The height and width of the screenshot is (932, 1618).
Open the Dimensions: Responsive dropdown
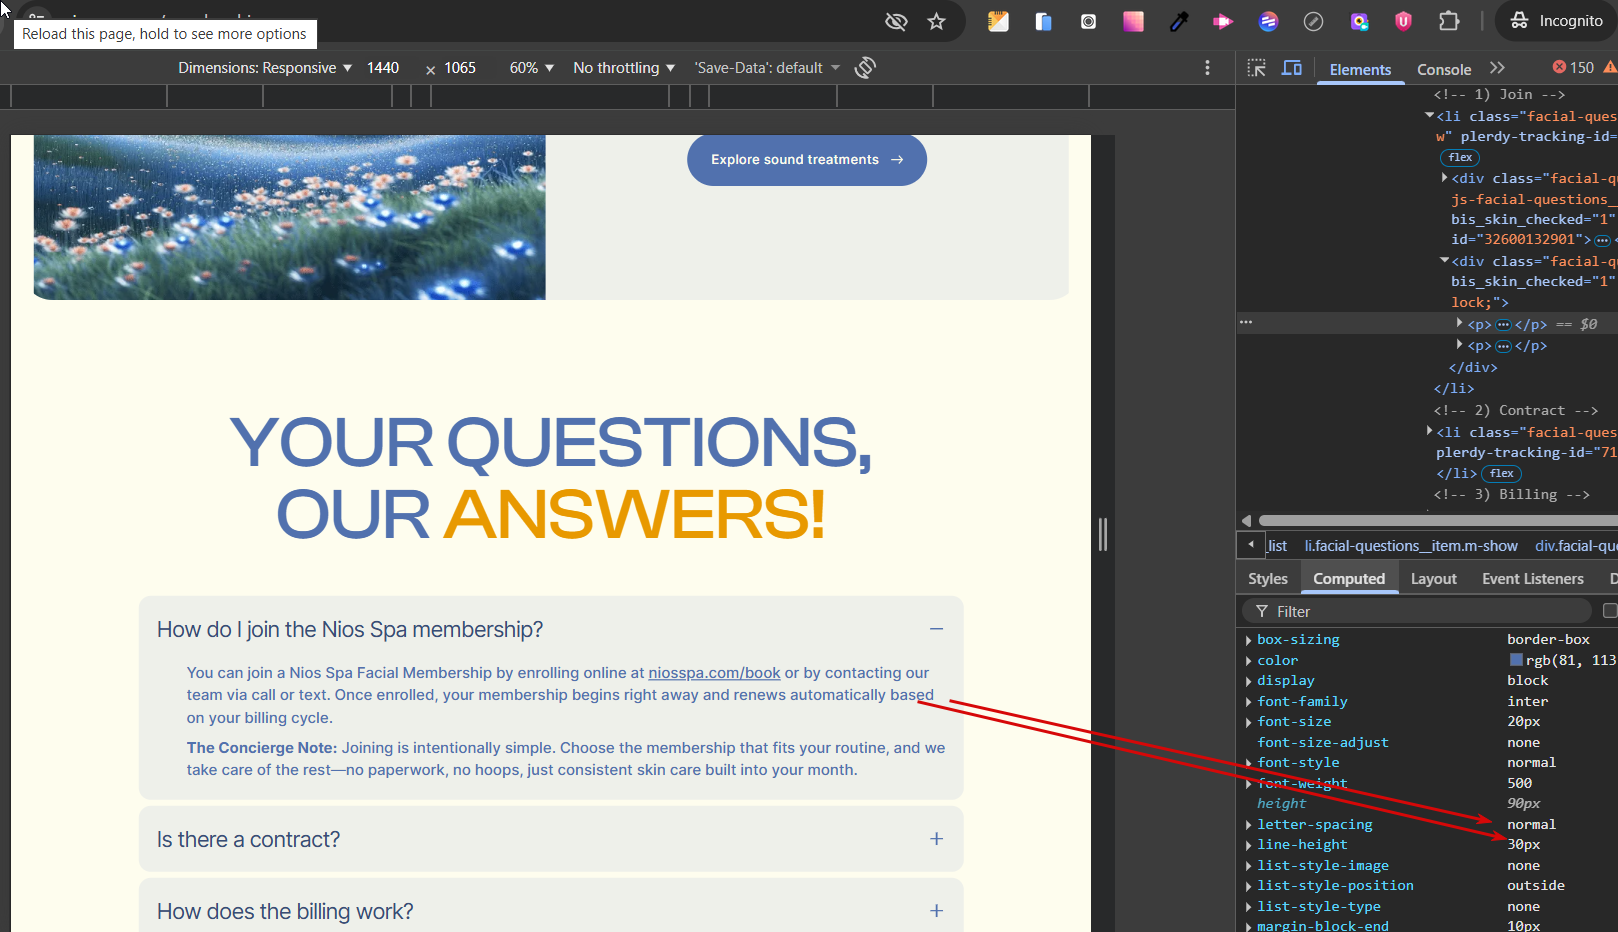[265, 67]
